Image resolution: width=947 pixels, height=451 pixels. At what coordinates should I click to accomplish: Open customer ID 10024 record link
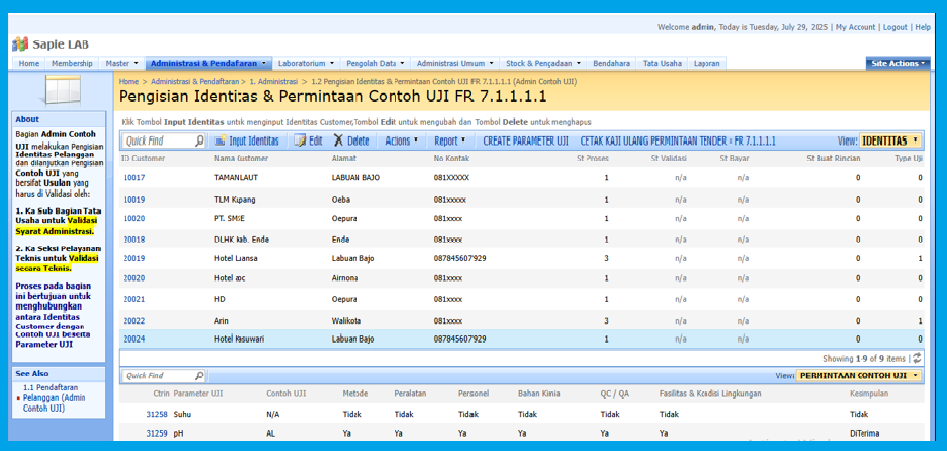point(134,339)
